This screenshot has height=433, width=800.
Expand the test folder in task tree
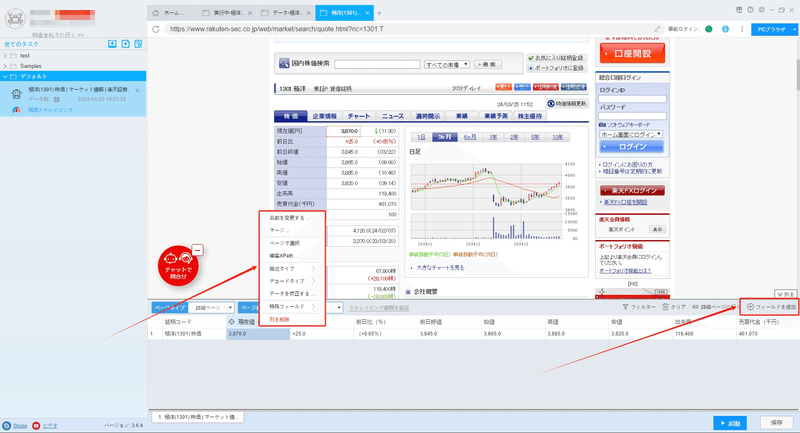pos(5,56)
